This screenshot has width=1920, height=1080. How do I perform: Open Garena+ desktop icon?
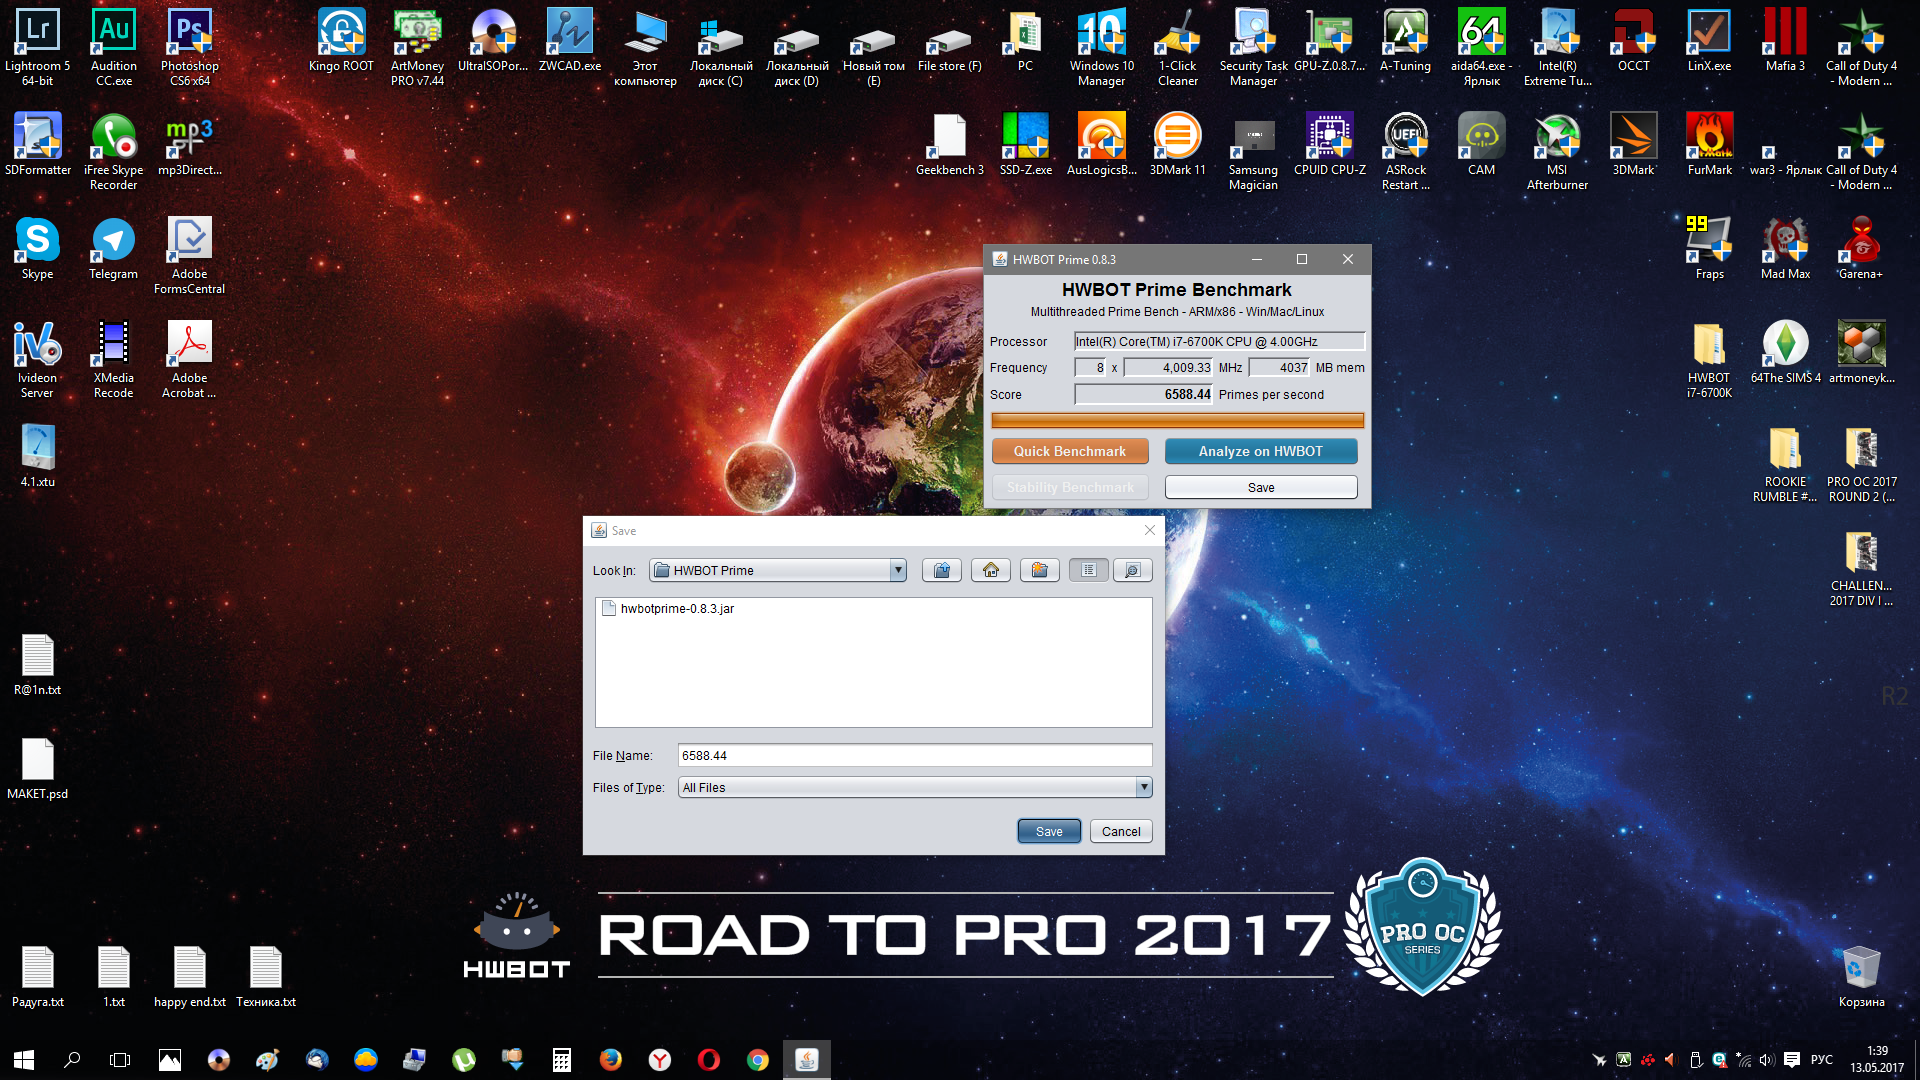pos(1862,248)
